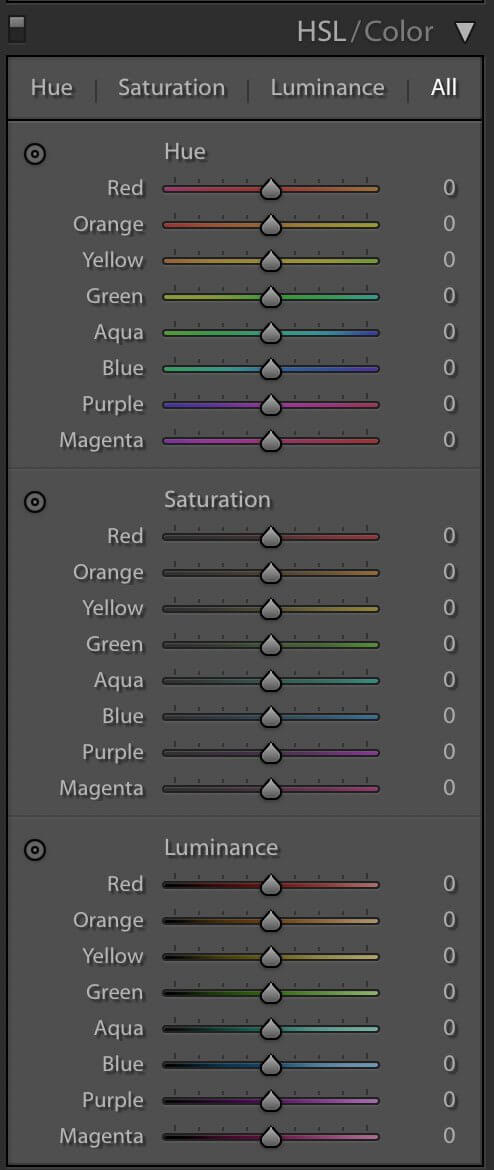Switch to the Luminance tab
This screenshot has height=1170, width=494.
327,87
